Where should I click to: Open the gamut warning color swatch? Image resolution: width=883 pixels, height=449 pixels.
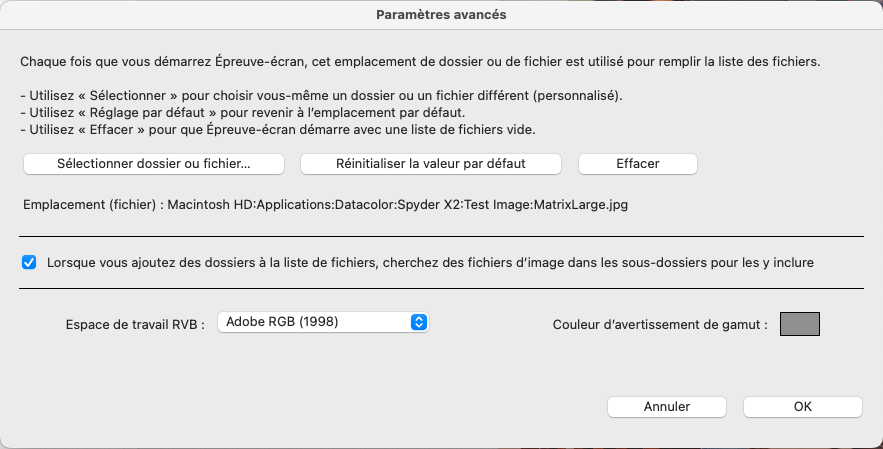[800, 324]
